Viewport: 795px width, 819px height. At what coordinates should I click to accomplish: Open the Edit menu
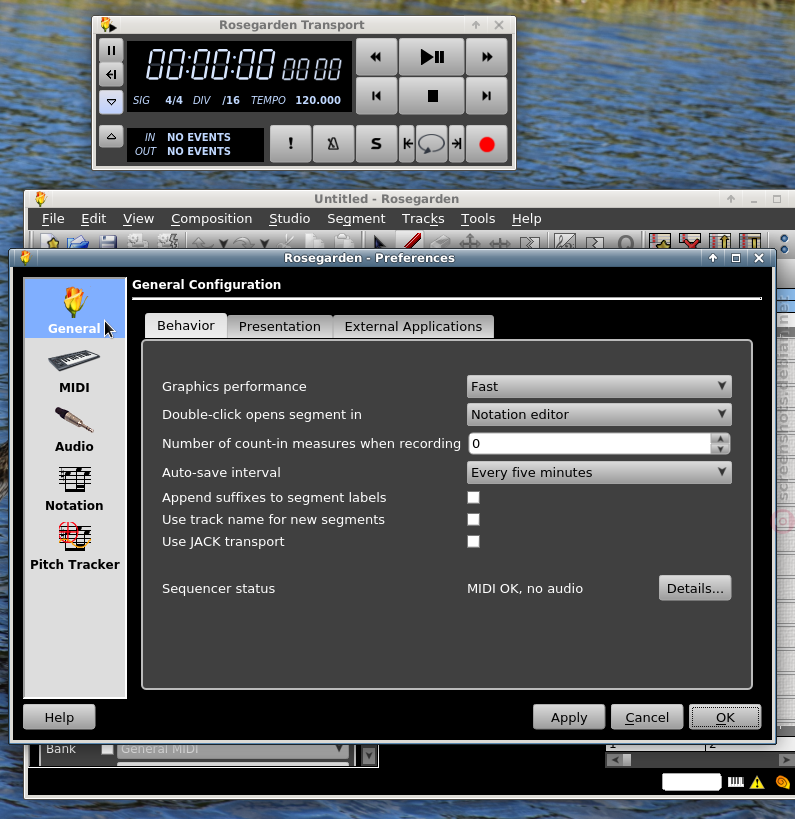93,218
